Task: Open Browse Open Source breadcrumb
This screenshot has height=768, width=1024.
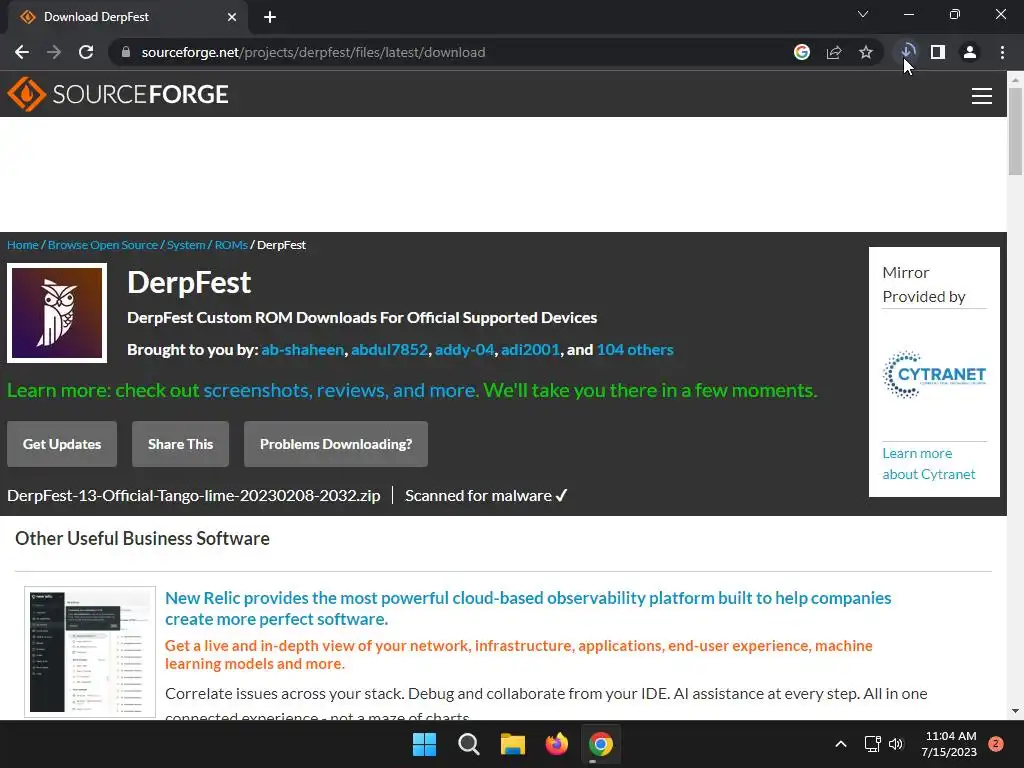Action: click(x=103, y=245)
